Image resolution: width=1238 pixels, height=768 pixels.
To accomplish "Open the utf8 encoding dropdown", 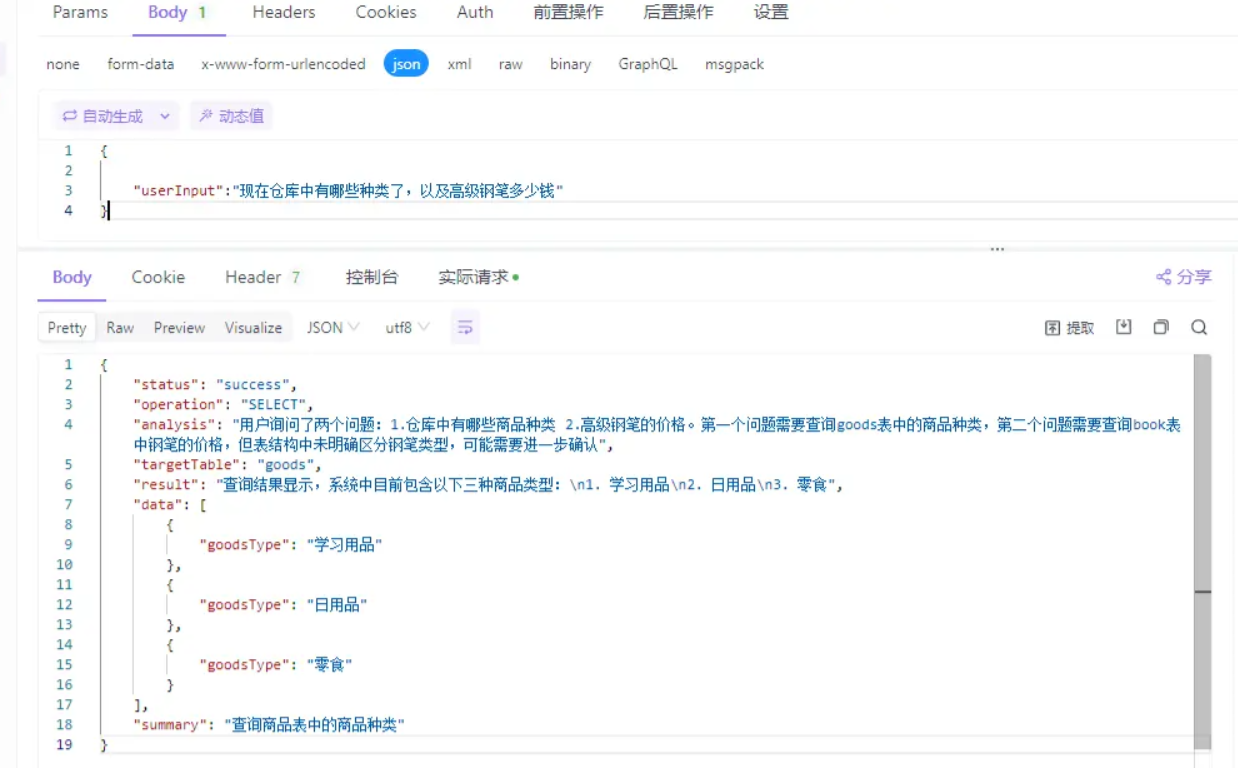I will pos(407,327).
